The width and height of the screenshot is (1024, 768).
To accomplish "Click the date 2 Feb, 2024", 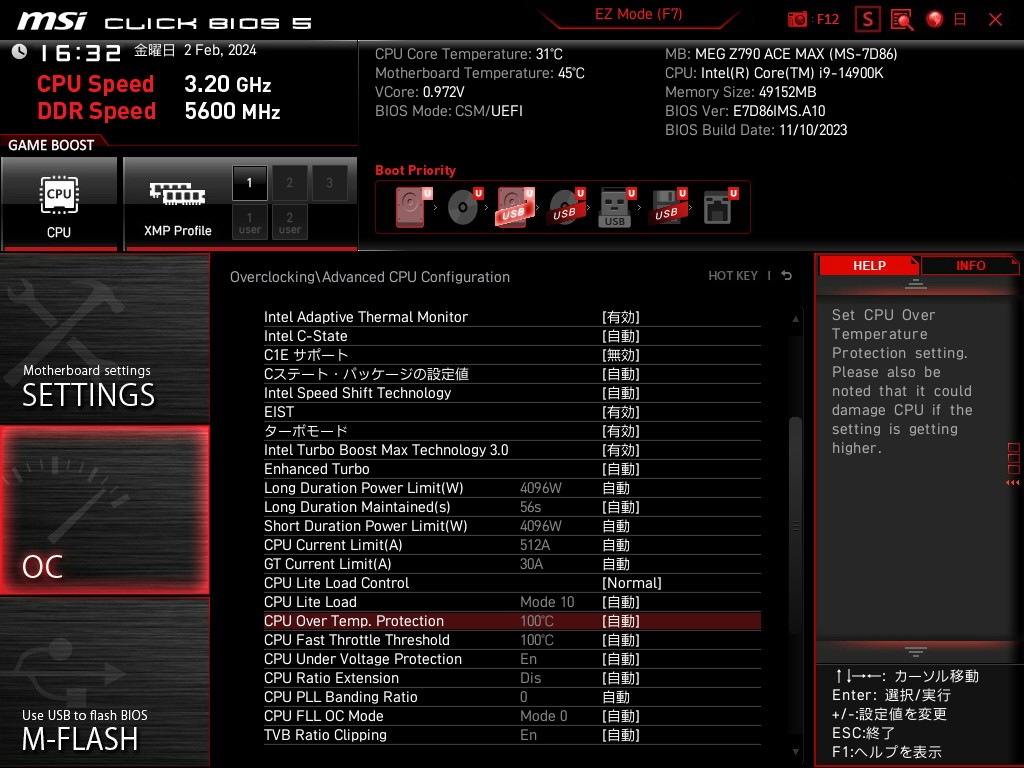I will pyautogui.click(x=220, y=50).
